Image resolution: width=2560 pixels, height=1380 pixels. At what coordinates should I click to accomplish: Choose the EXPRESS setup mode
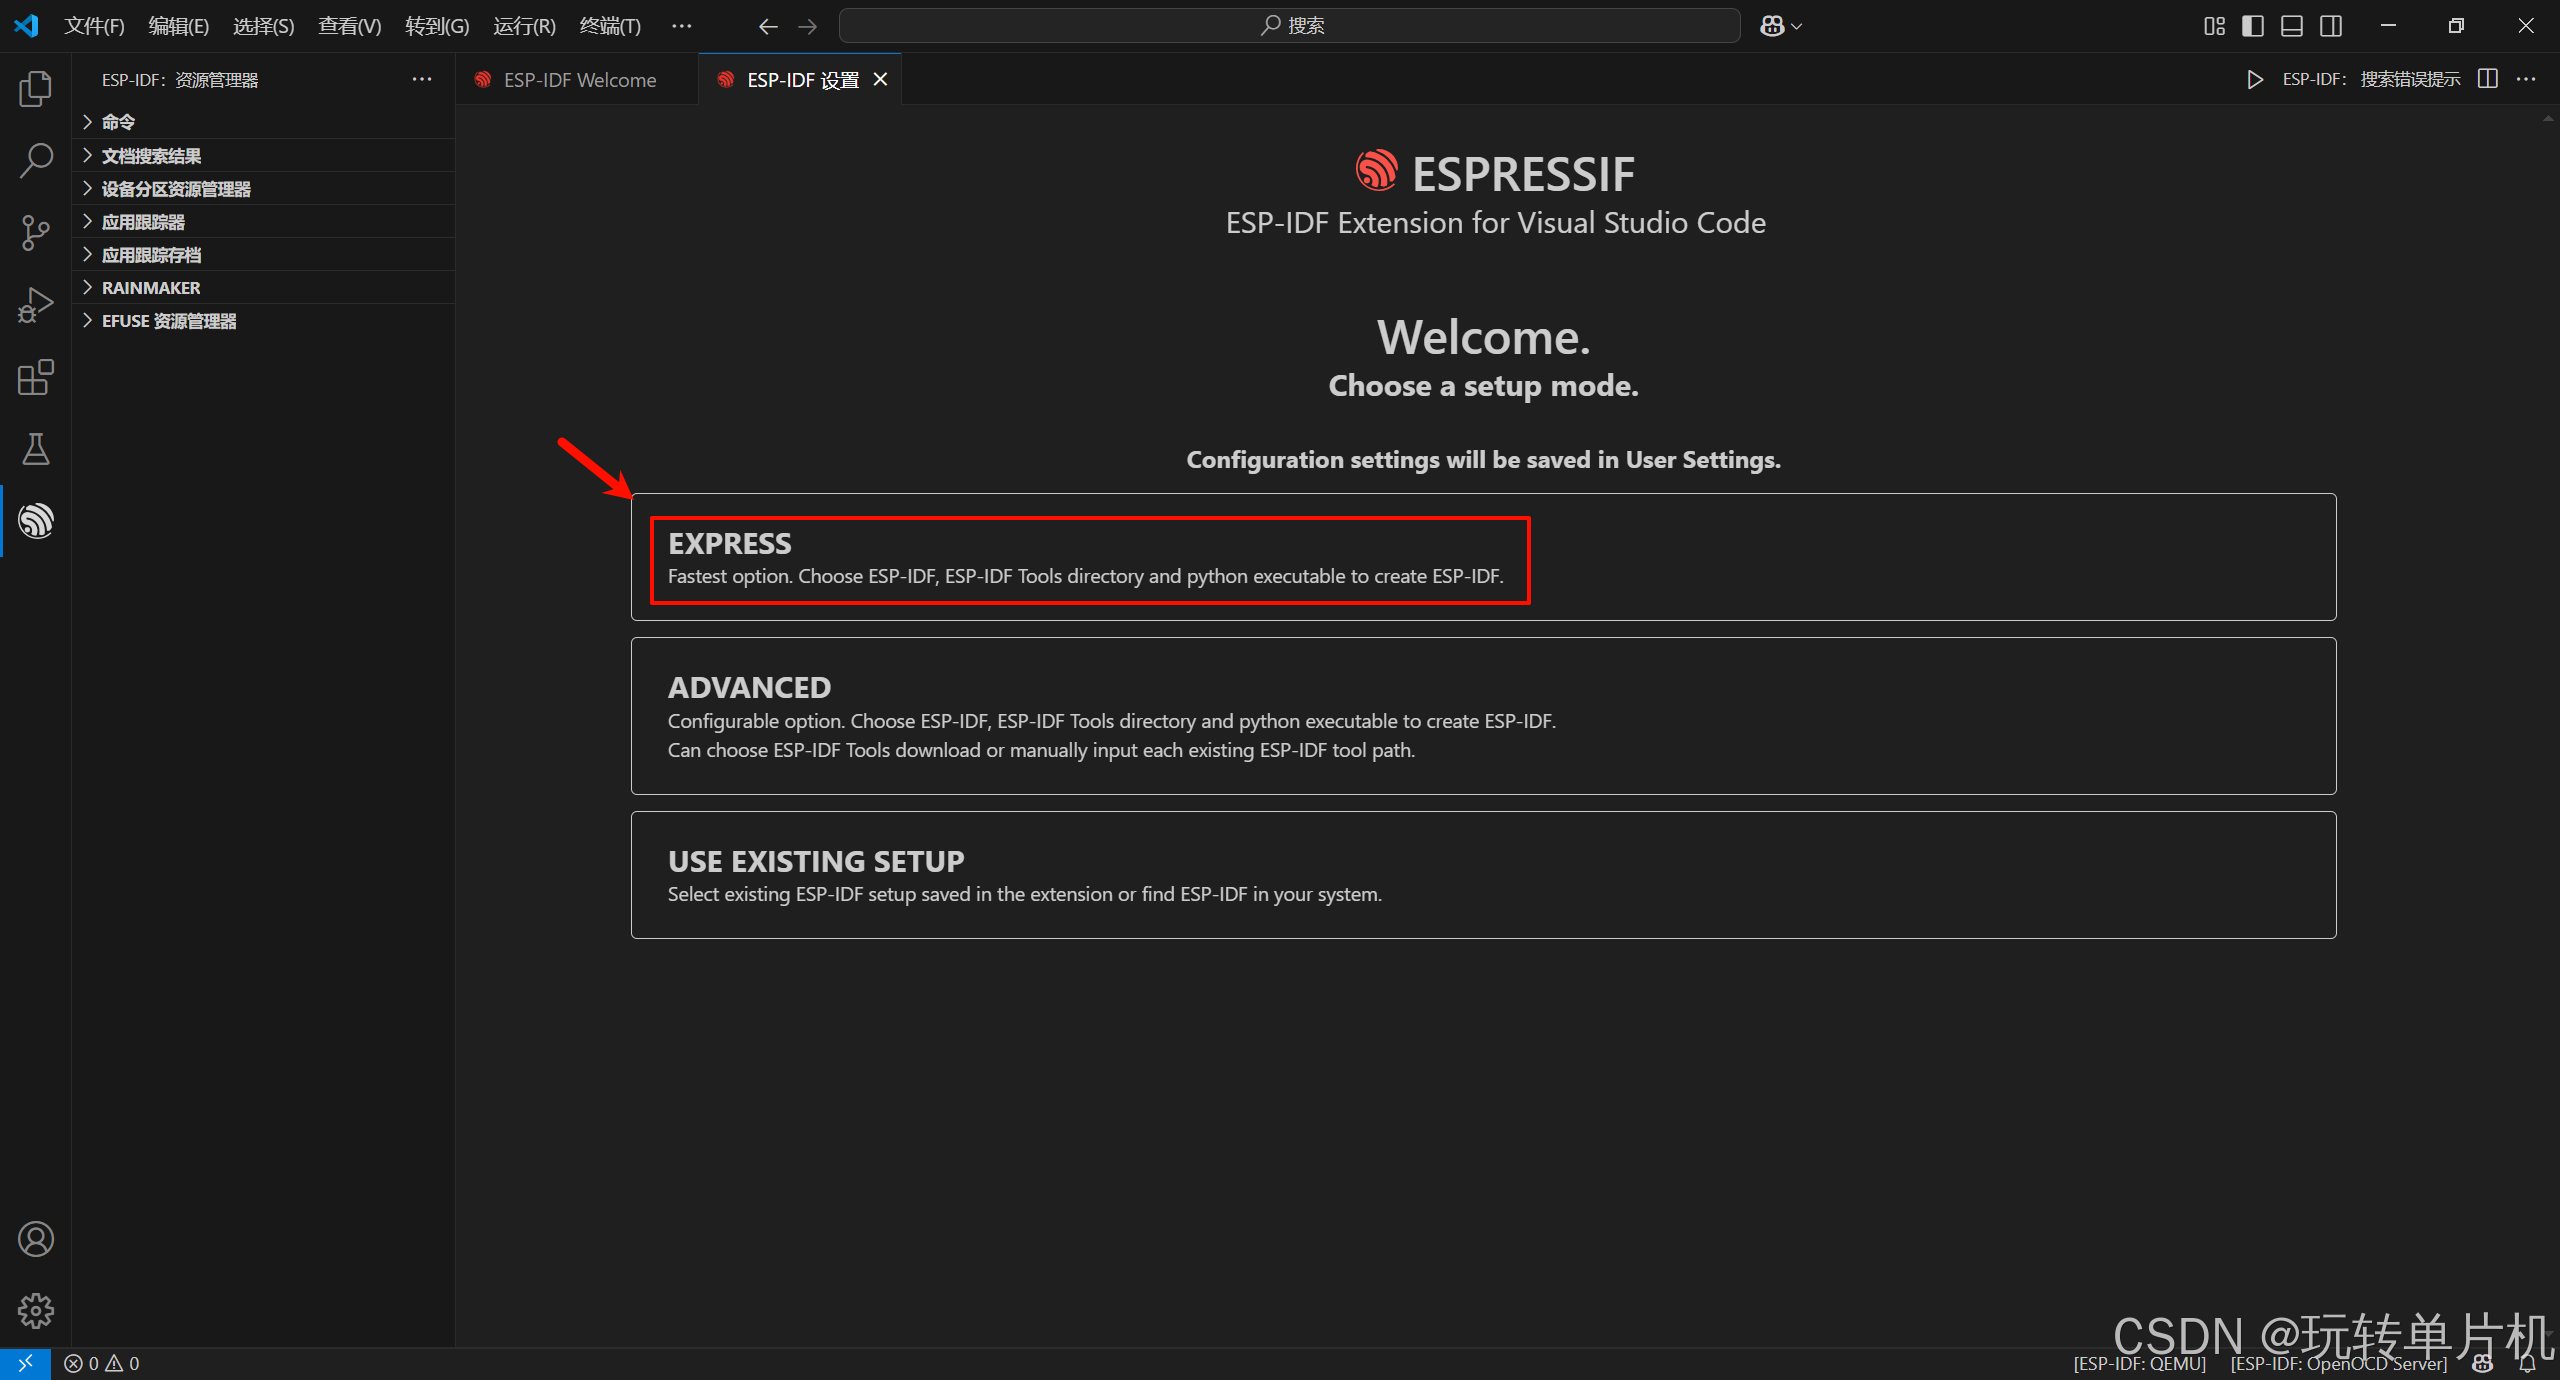(x=1089, y=558)
